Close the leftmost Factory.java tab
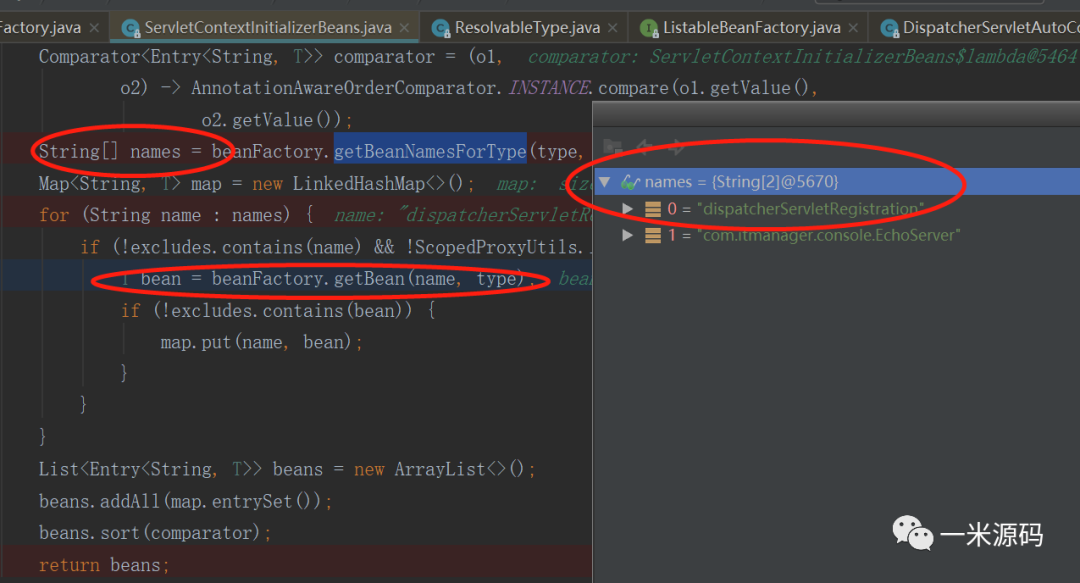 point(94,28)
